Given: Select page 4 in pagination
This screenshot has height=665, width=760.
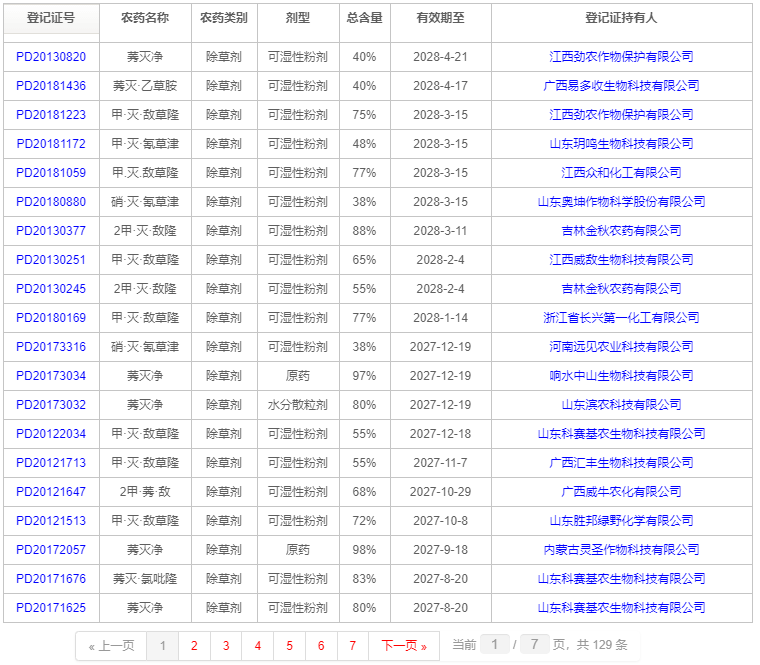Looking at the screenshot, I should [x=257, y=646].
